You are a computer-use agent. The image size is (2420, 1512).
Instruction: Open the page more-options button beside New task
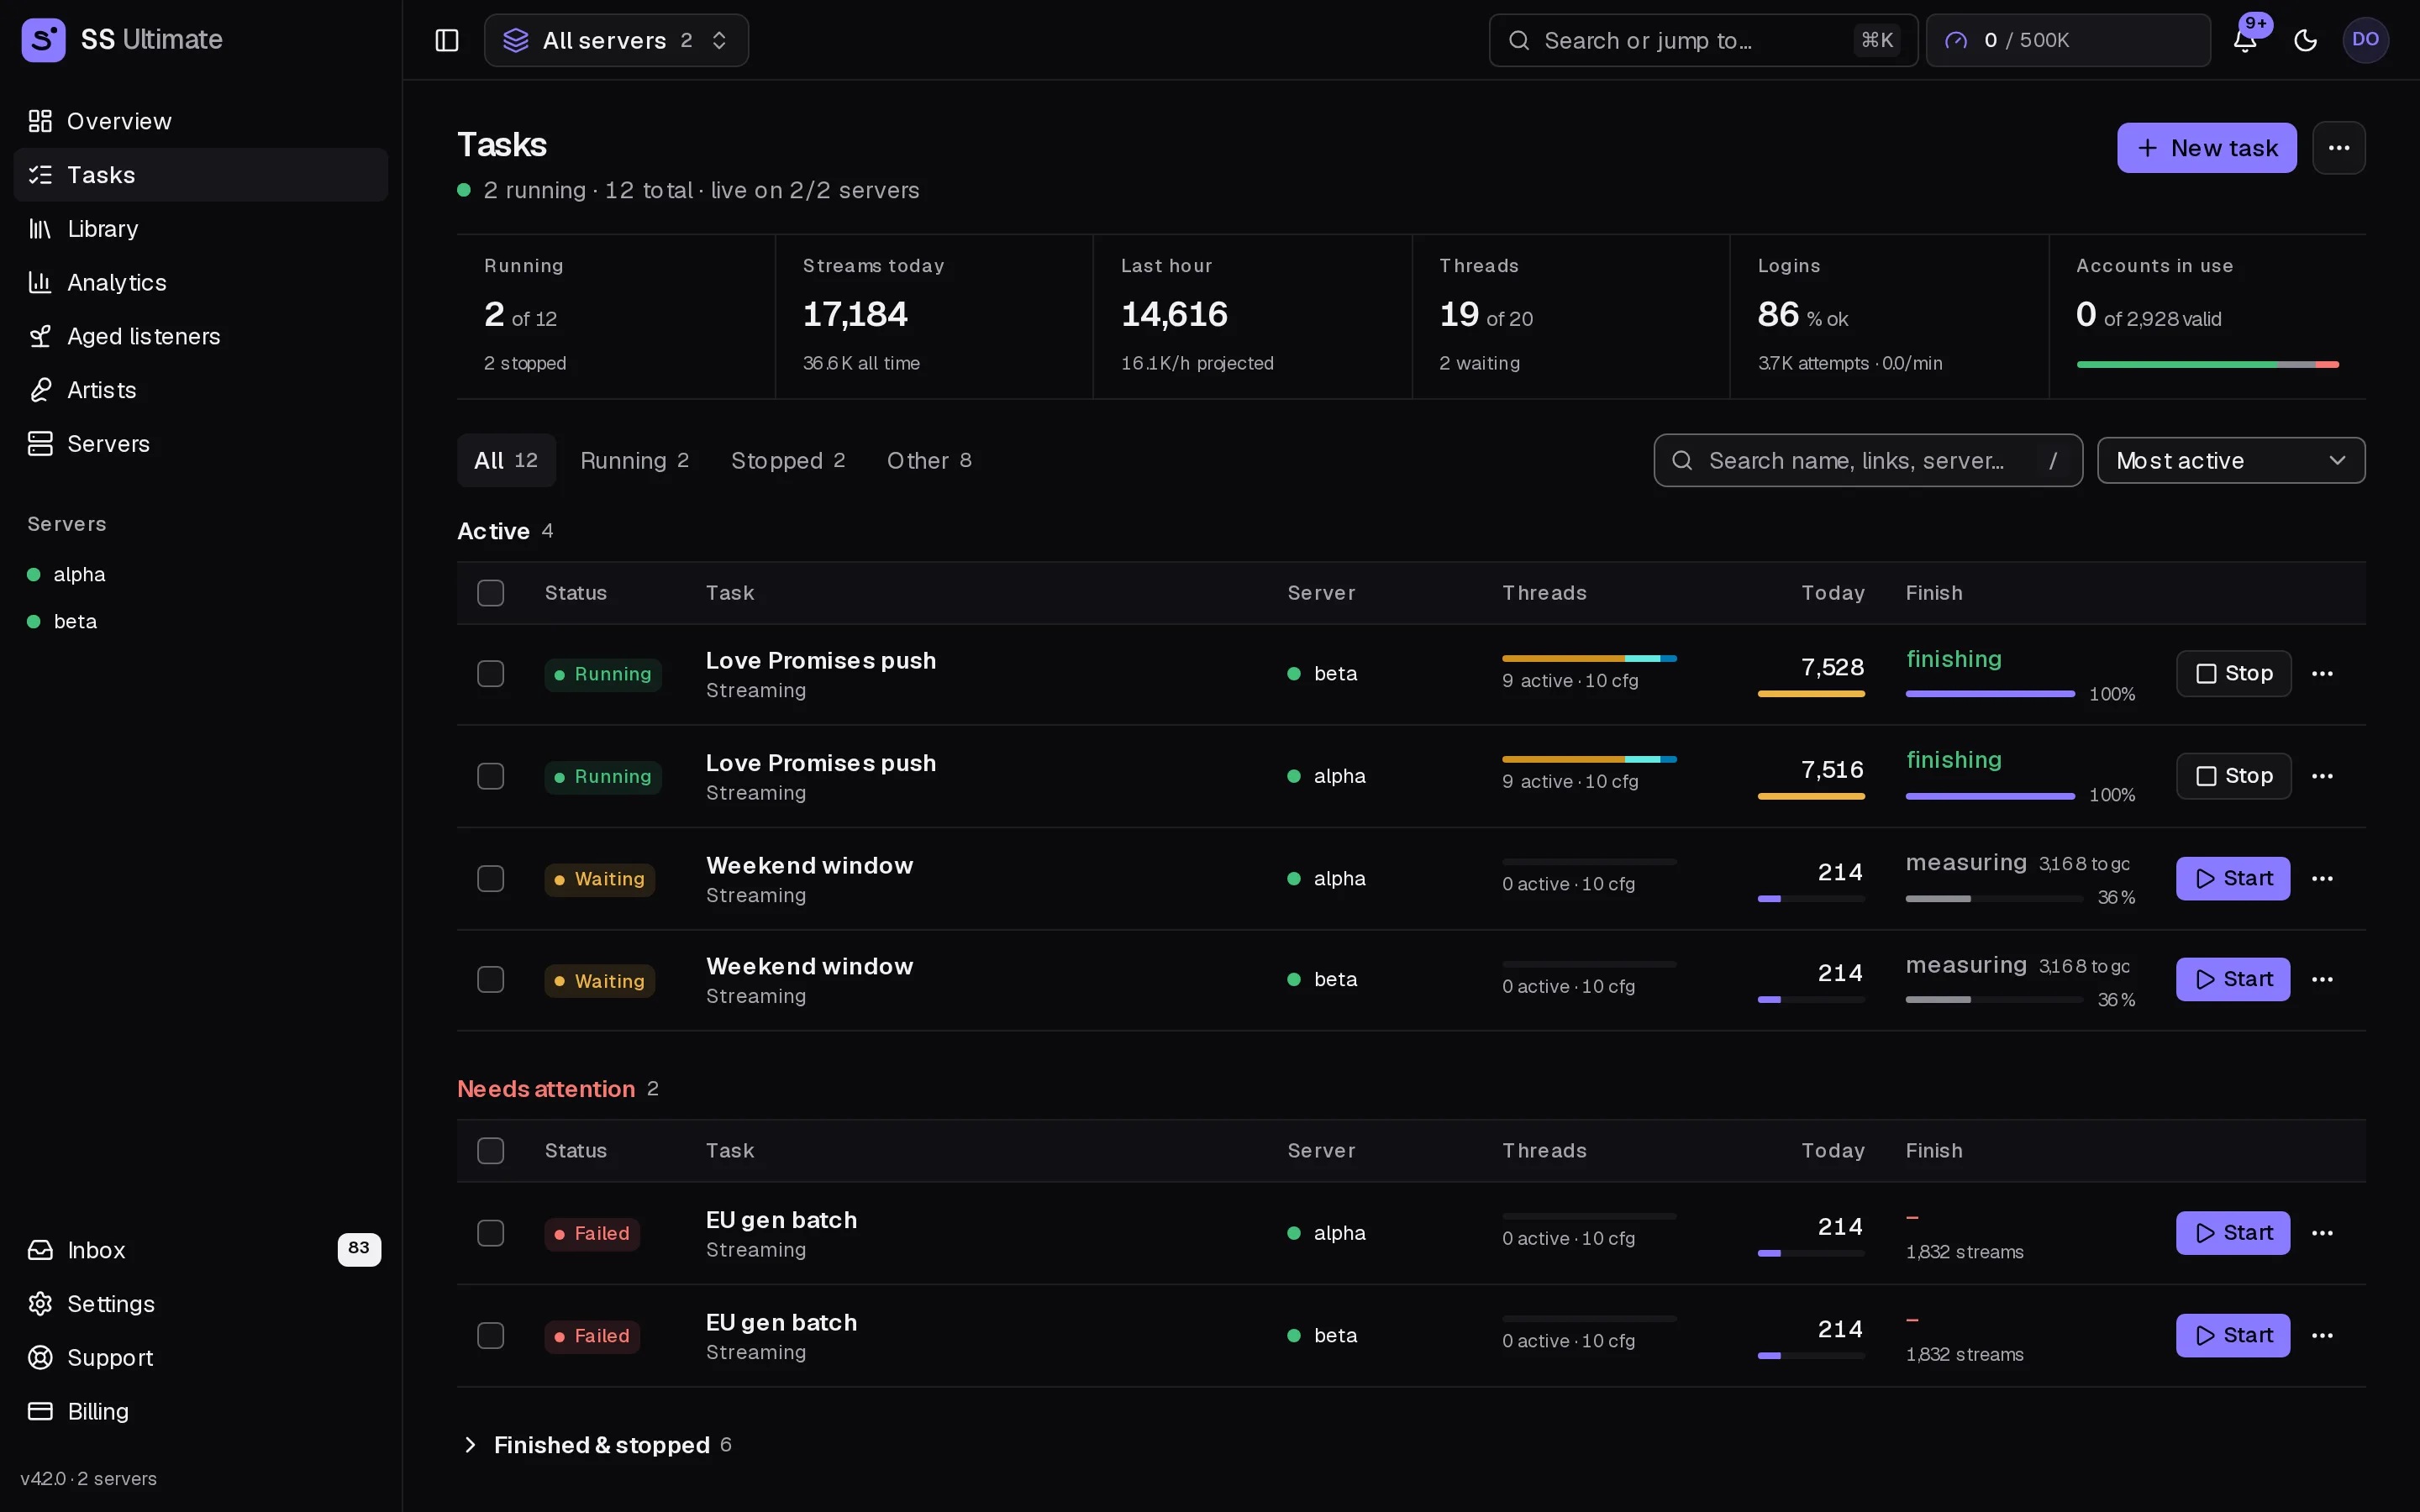[x=2338, y=148]
